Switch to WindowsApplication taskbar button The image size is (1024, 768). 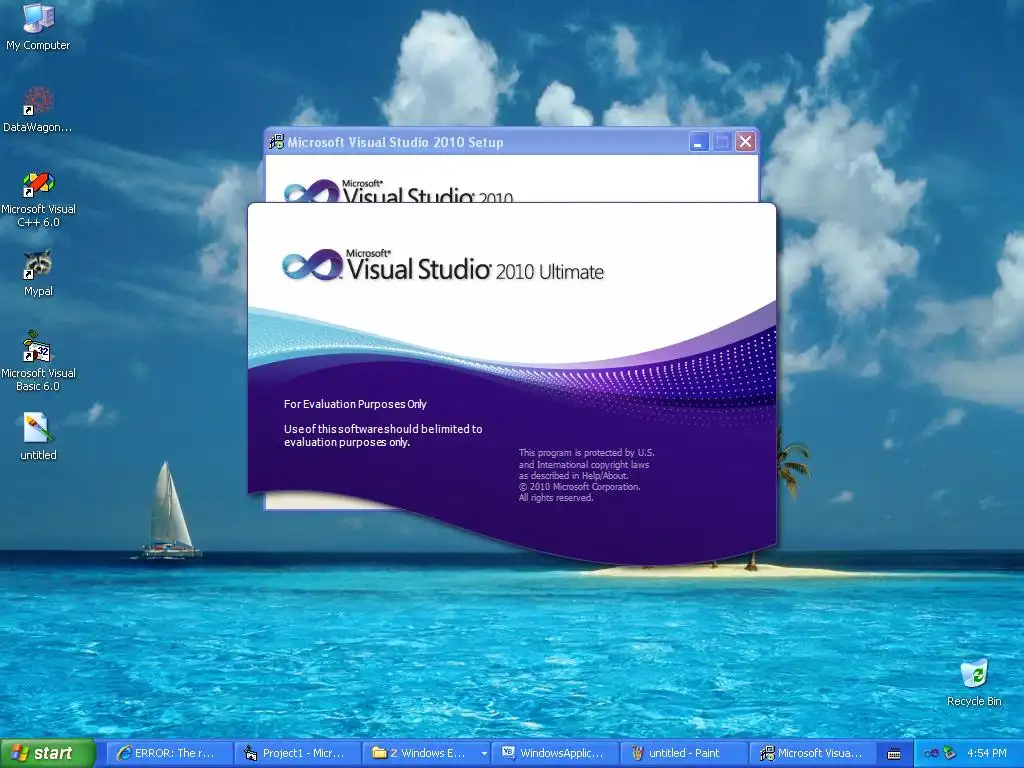[554, 753]
